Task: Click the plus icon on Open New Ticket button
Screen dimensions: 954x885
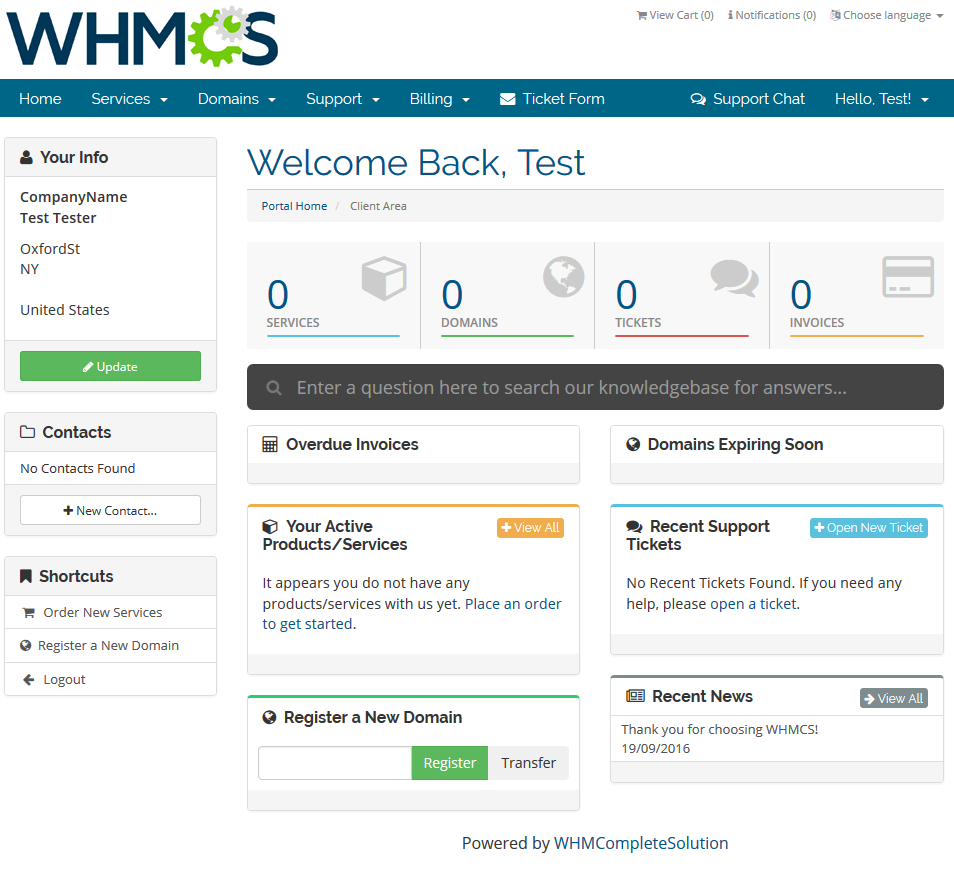Action: (819, 528)
